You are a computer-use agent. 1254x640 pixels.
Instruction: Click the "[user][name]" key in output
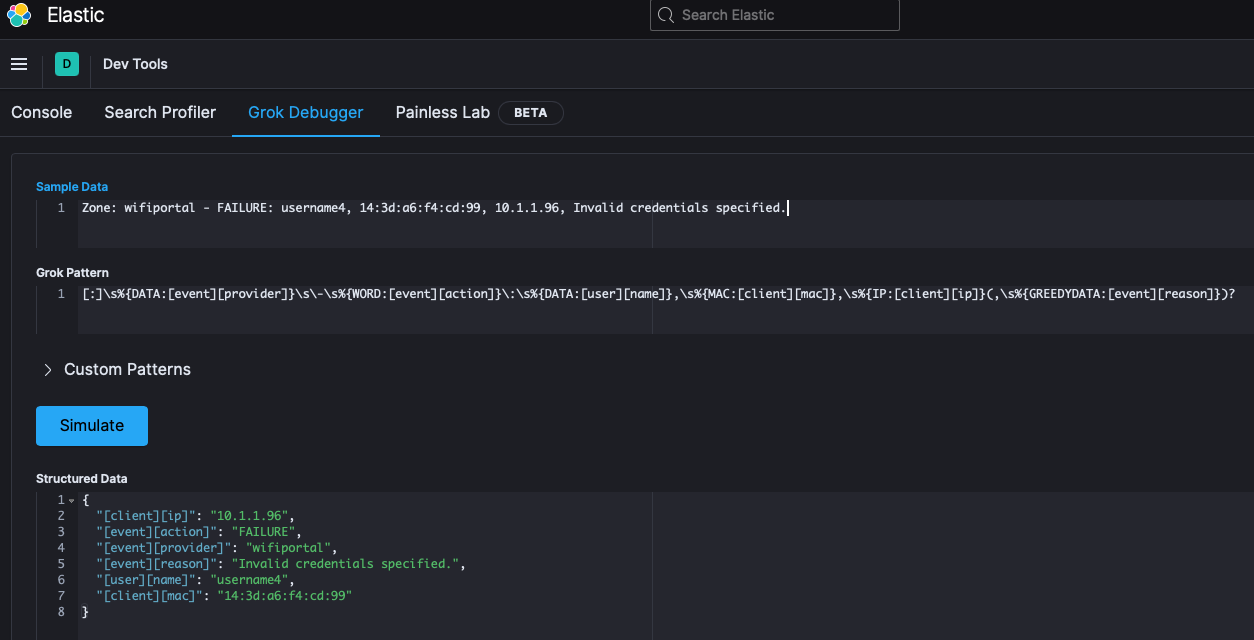(x=145, y=580)
